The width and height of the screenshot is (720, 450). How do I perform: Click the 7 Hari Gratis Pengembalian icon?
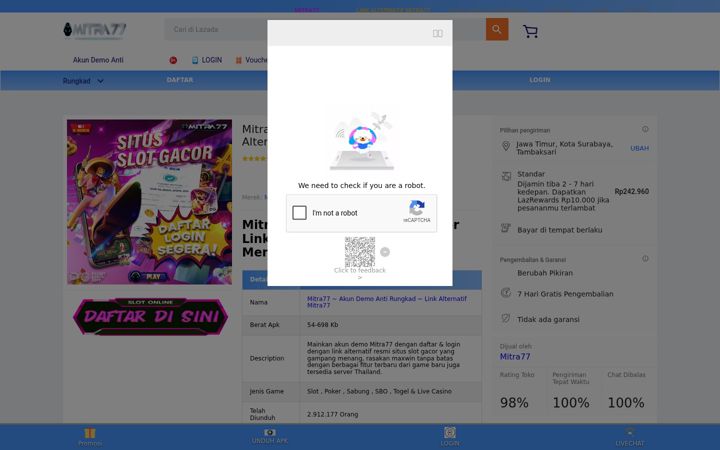point(506,292)
